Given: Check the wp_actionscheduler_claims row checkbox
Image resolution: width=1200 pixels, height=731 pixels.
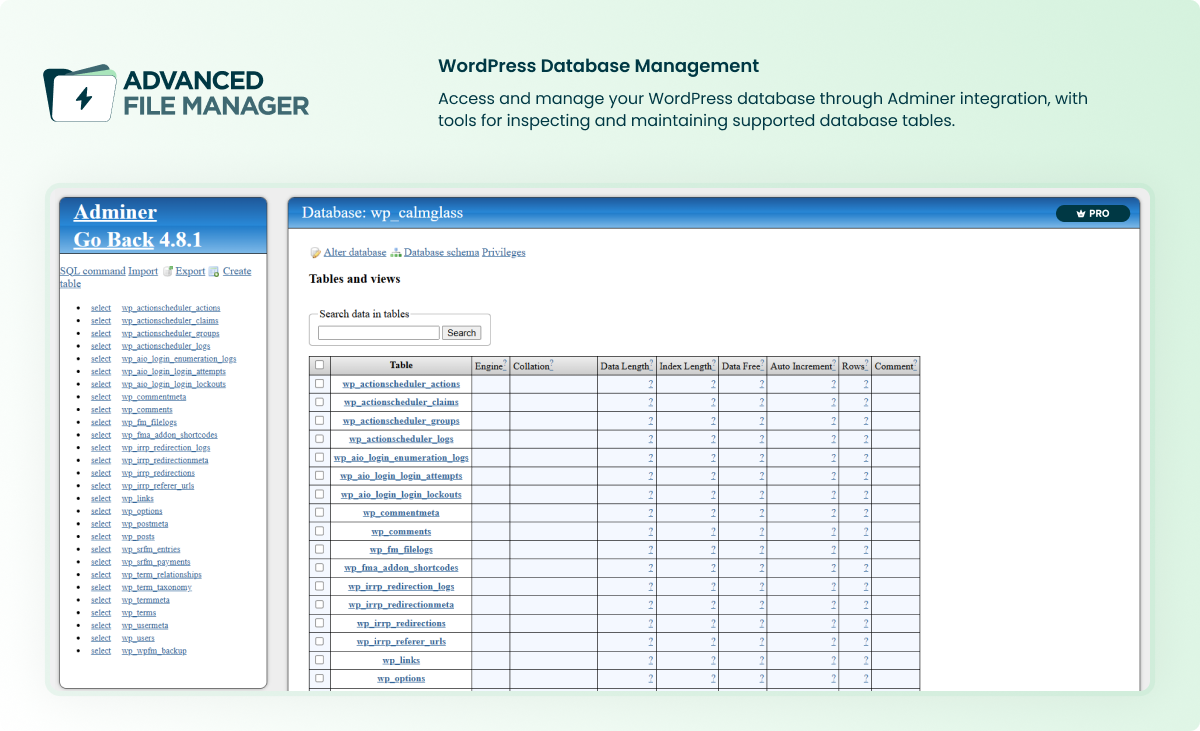Looking at the screenshot, I should point(320,402).
